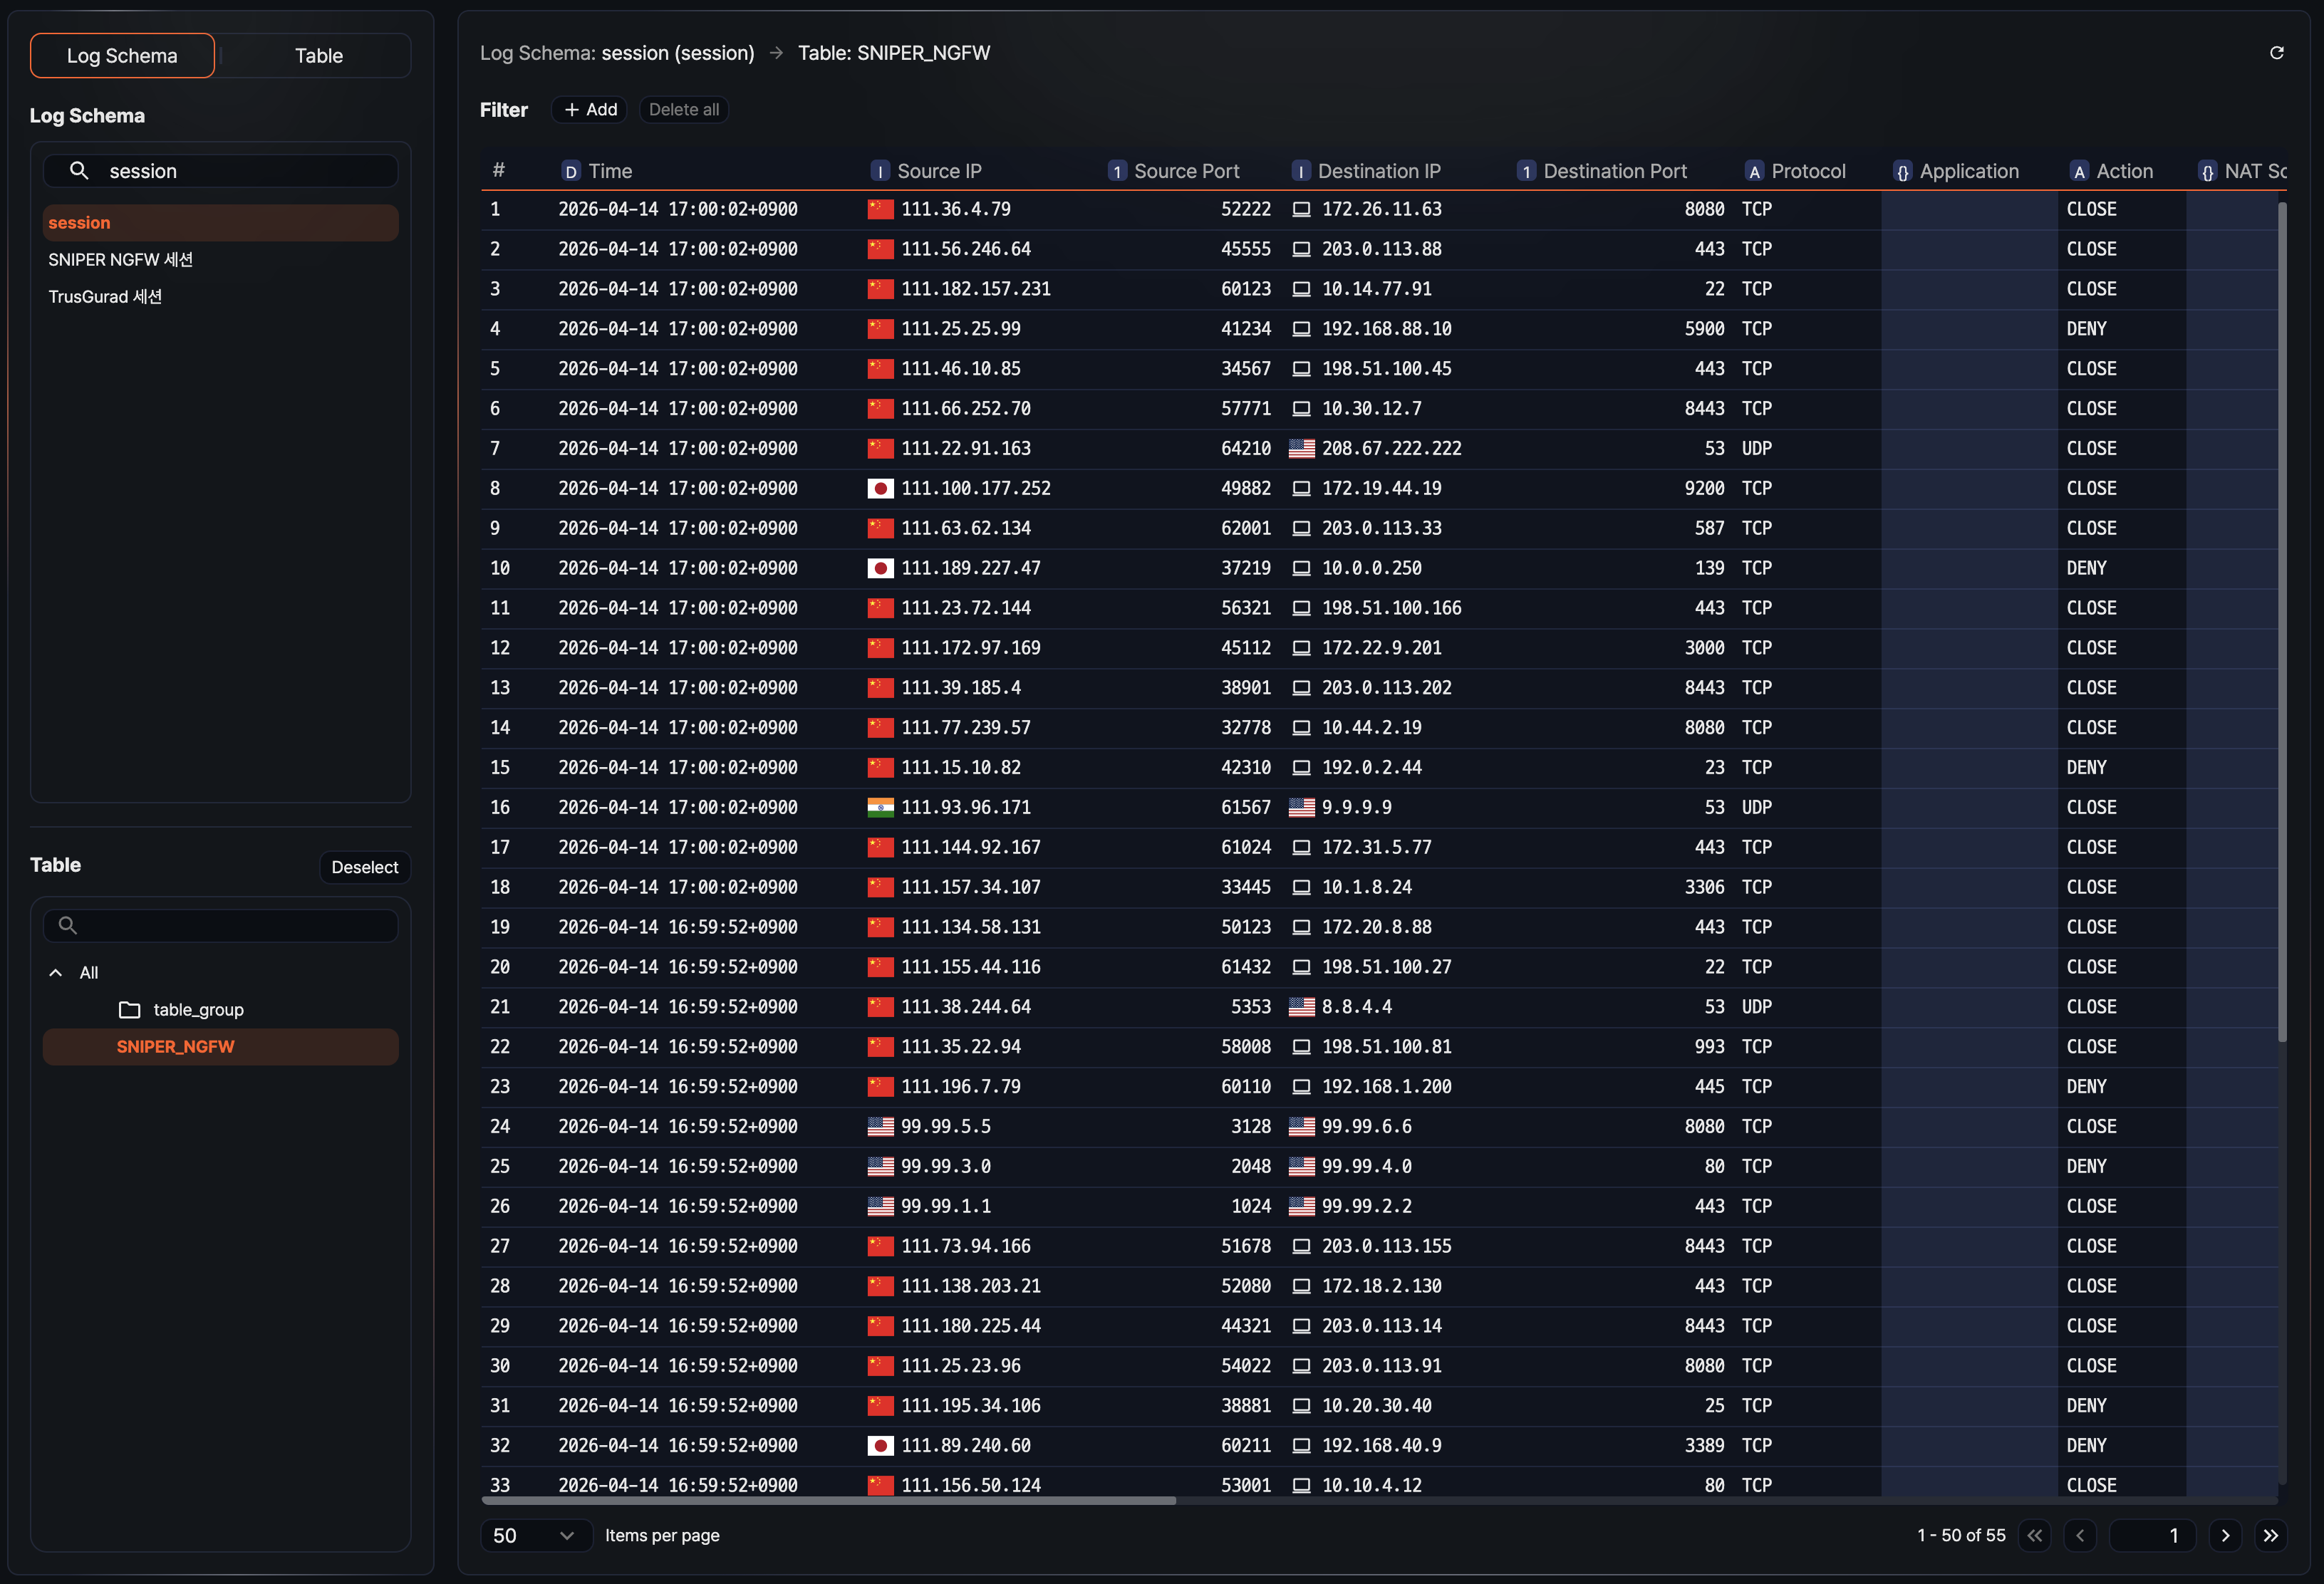Click the refresh icon at top right
The image size is (2324, 1584).
pos(2278,52)
